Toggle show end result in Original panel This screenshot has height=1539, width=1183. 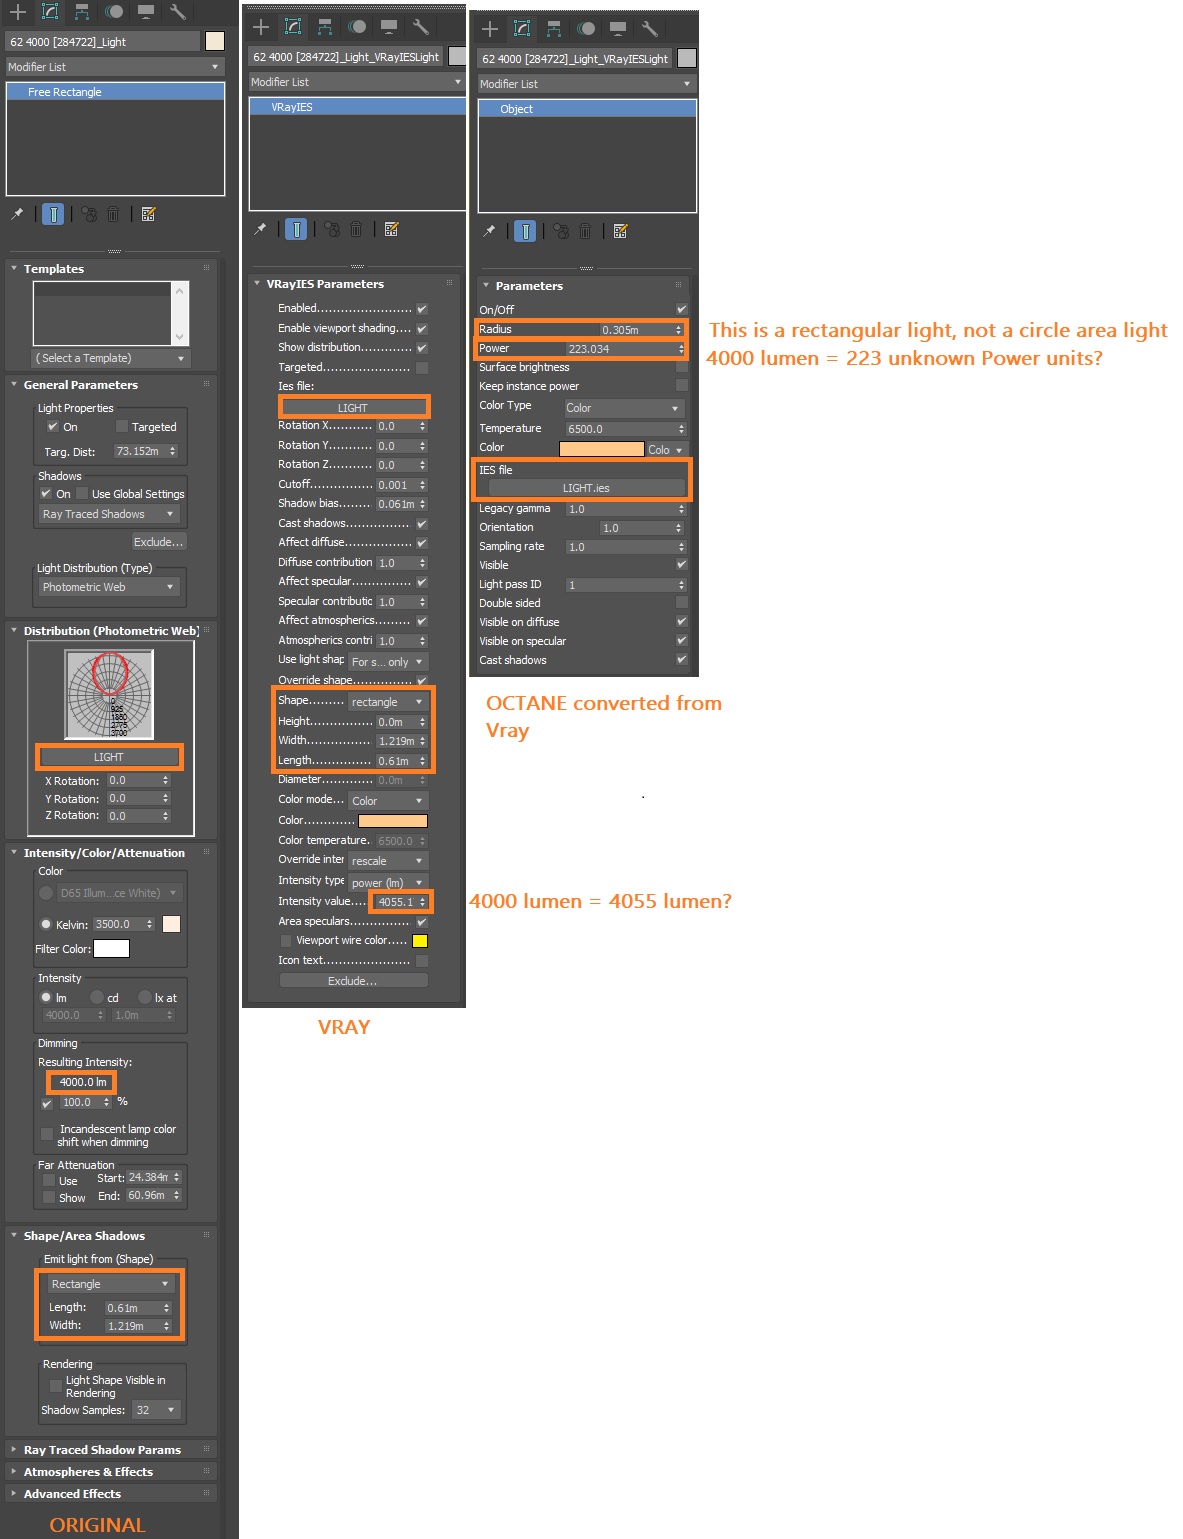(x=54, y=214)
